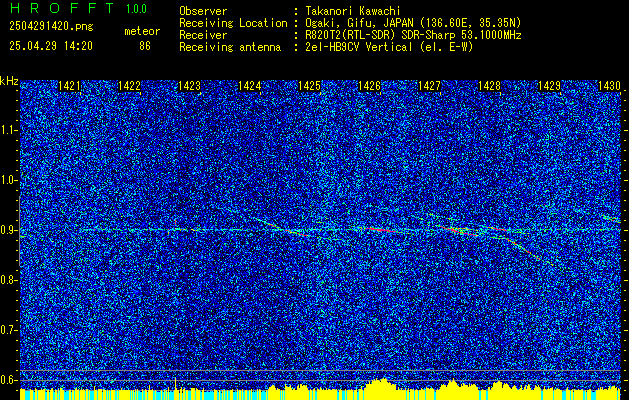629x400 pixels.
Task: Click the 1424 time marker
Action: pyautogui.click(x=250, y=86)
